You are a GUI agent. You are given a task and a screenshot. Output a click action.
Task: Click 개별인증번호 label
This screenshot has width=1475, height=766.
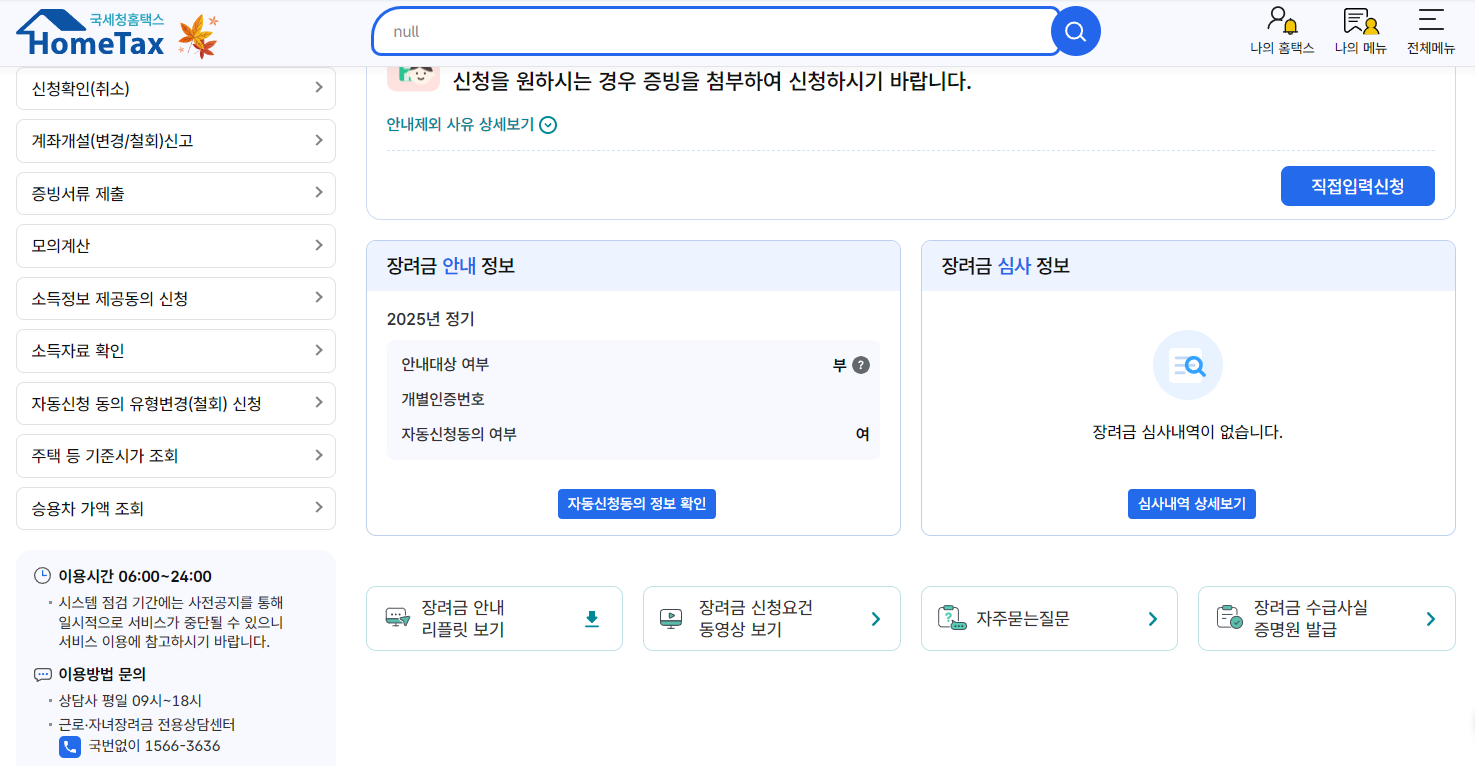pyautogui.click(x=443, y=399)
